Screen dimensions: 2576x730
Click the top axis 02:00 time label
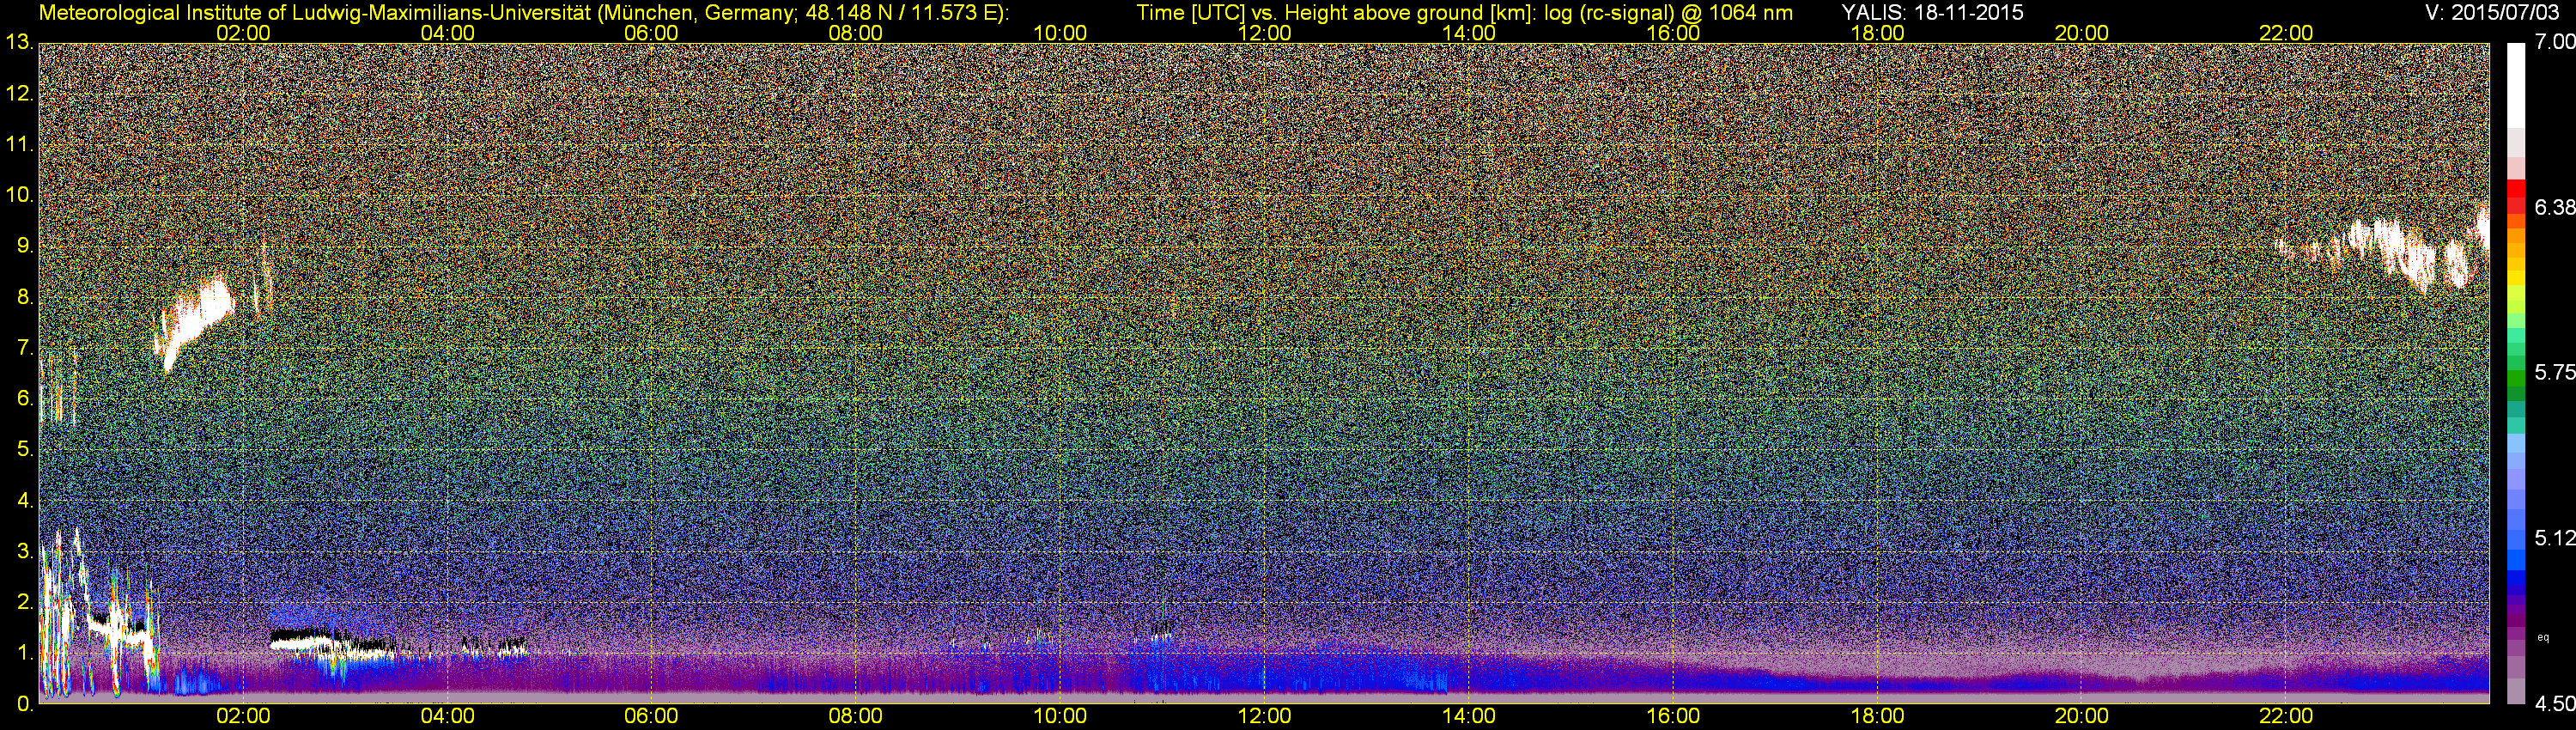point(243,33)
